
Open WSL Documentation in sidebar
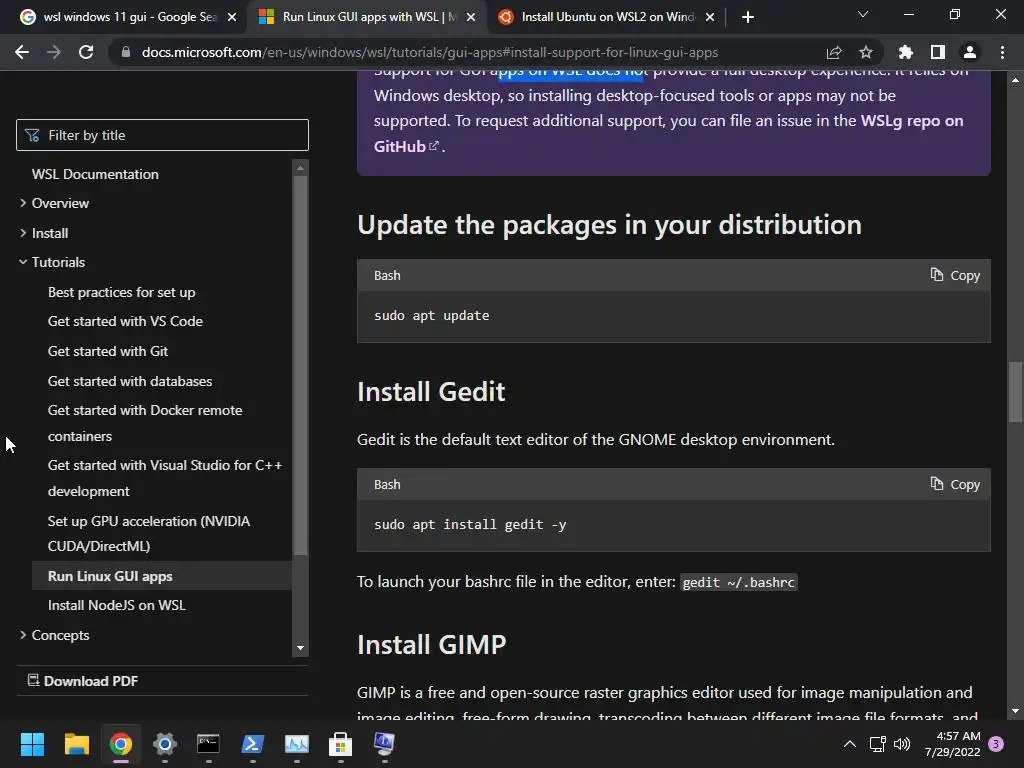tap(95, 174)
